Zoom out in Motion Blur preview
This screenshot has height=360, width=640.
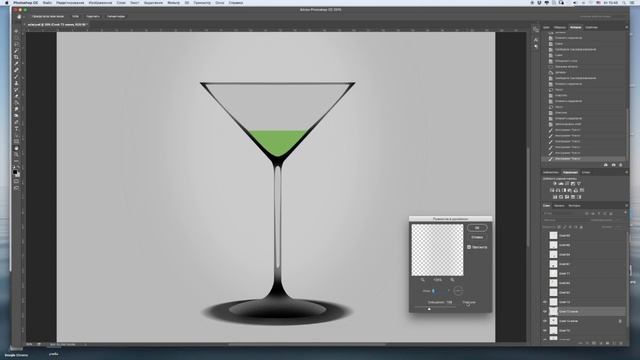[422, 280]
